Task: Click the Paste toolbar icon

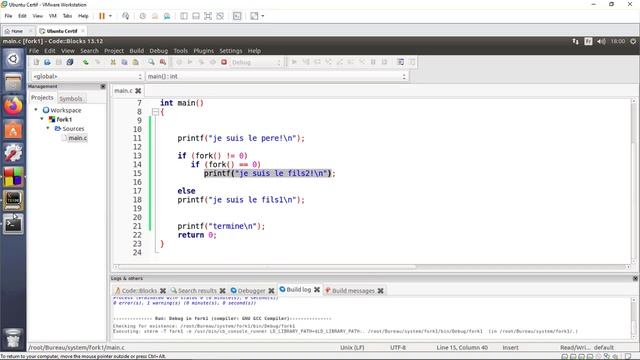Action: click(136, 62)
